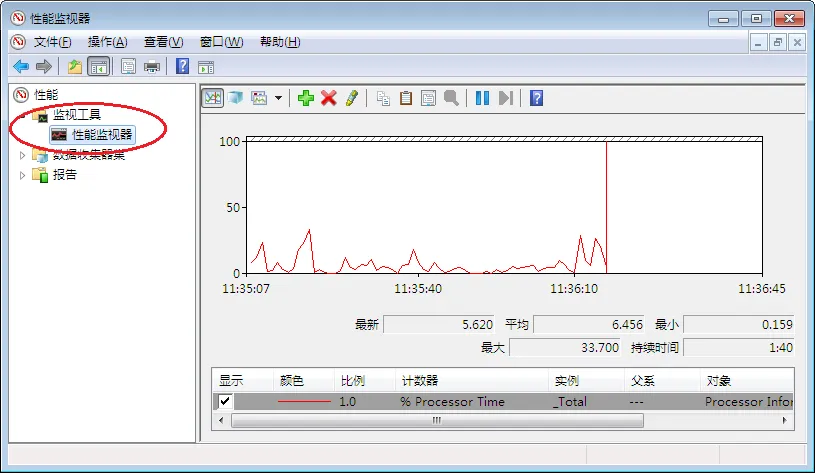Image resolution: width=815 pixels, height=473 pixels.
Task: Click the 1.0 scale cell
Action: [x=347, y=401]
